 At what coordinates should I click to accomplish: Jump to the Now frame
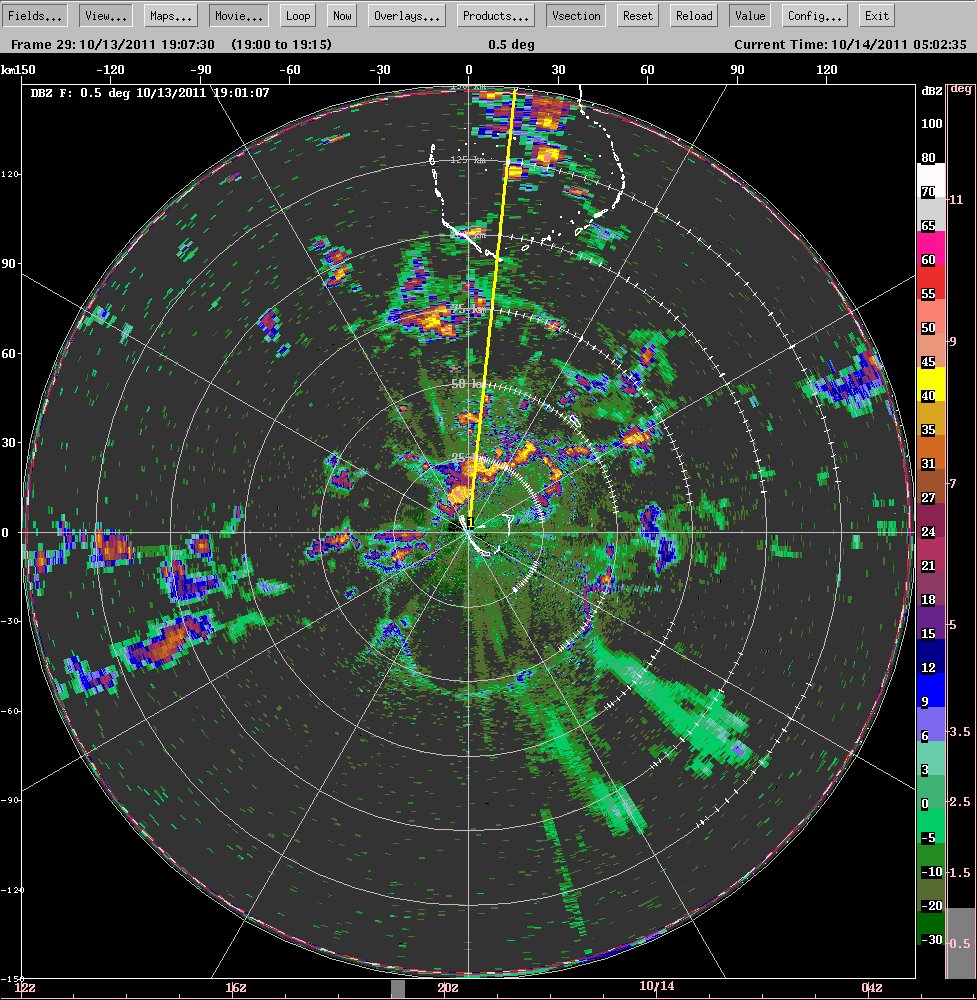[342, 16]
